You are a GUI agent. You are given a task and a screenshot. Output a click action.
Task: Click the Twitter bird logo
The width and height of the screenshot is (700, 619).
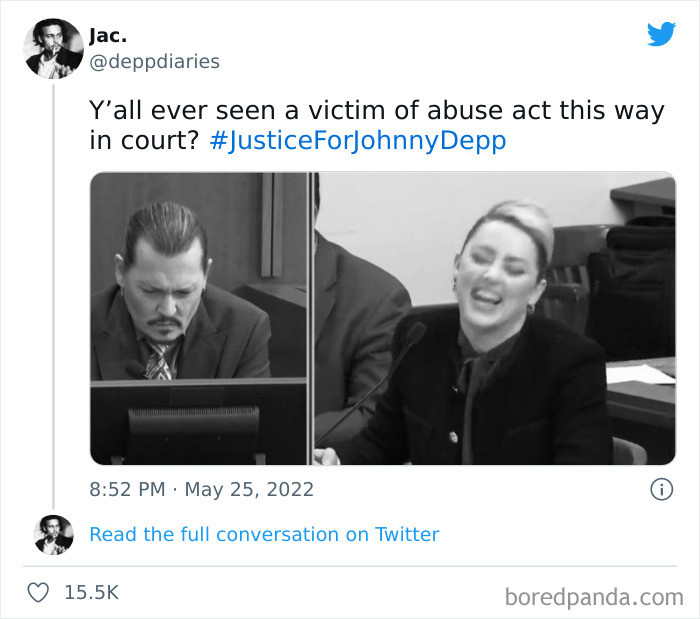pyautogui.click(x=662, y=34)
